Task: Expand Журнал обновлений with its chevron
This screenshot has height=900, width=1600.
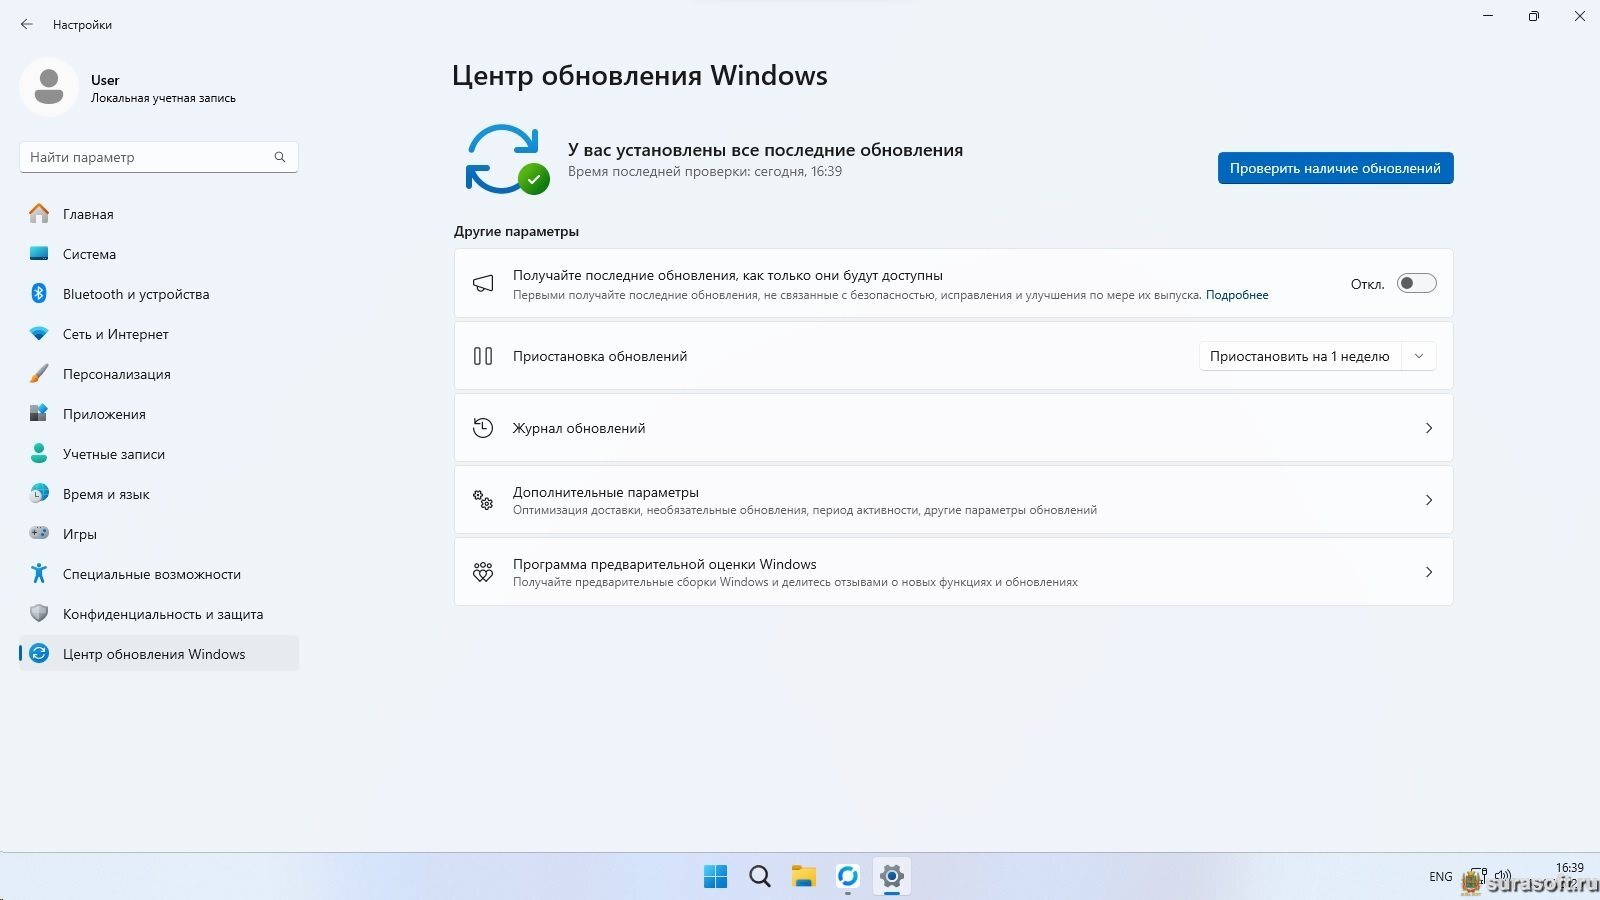Action: [1428, 428]
